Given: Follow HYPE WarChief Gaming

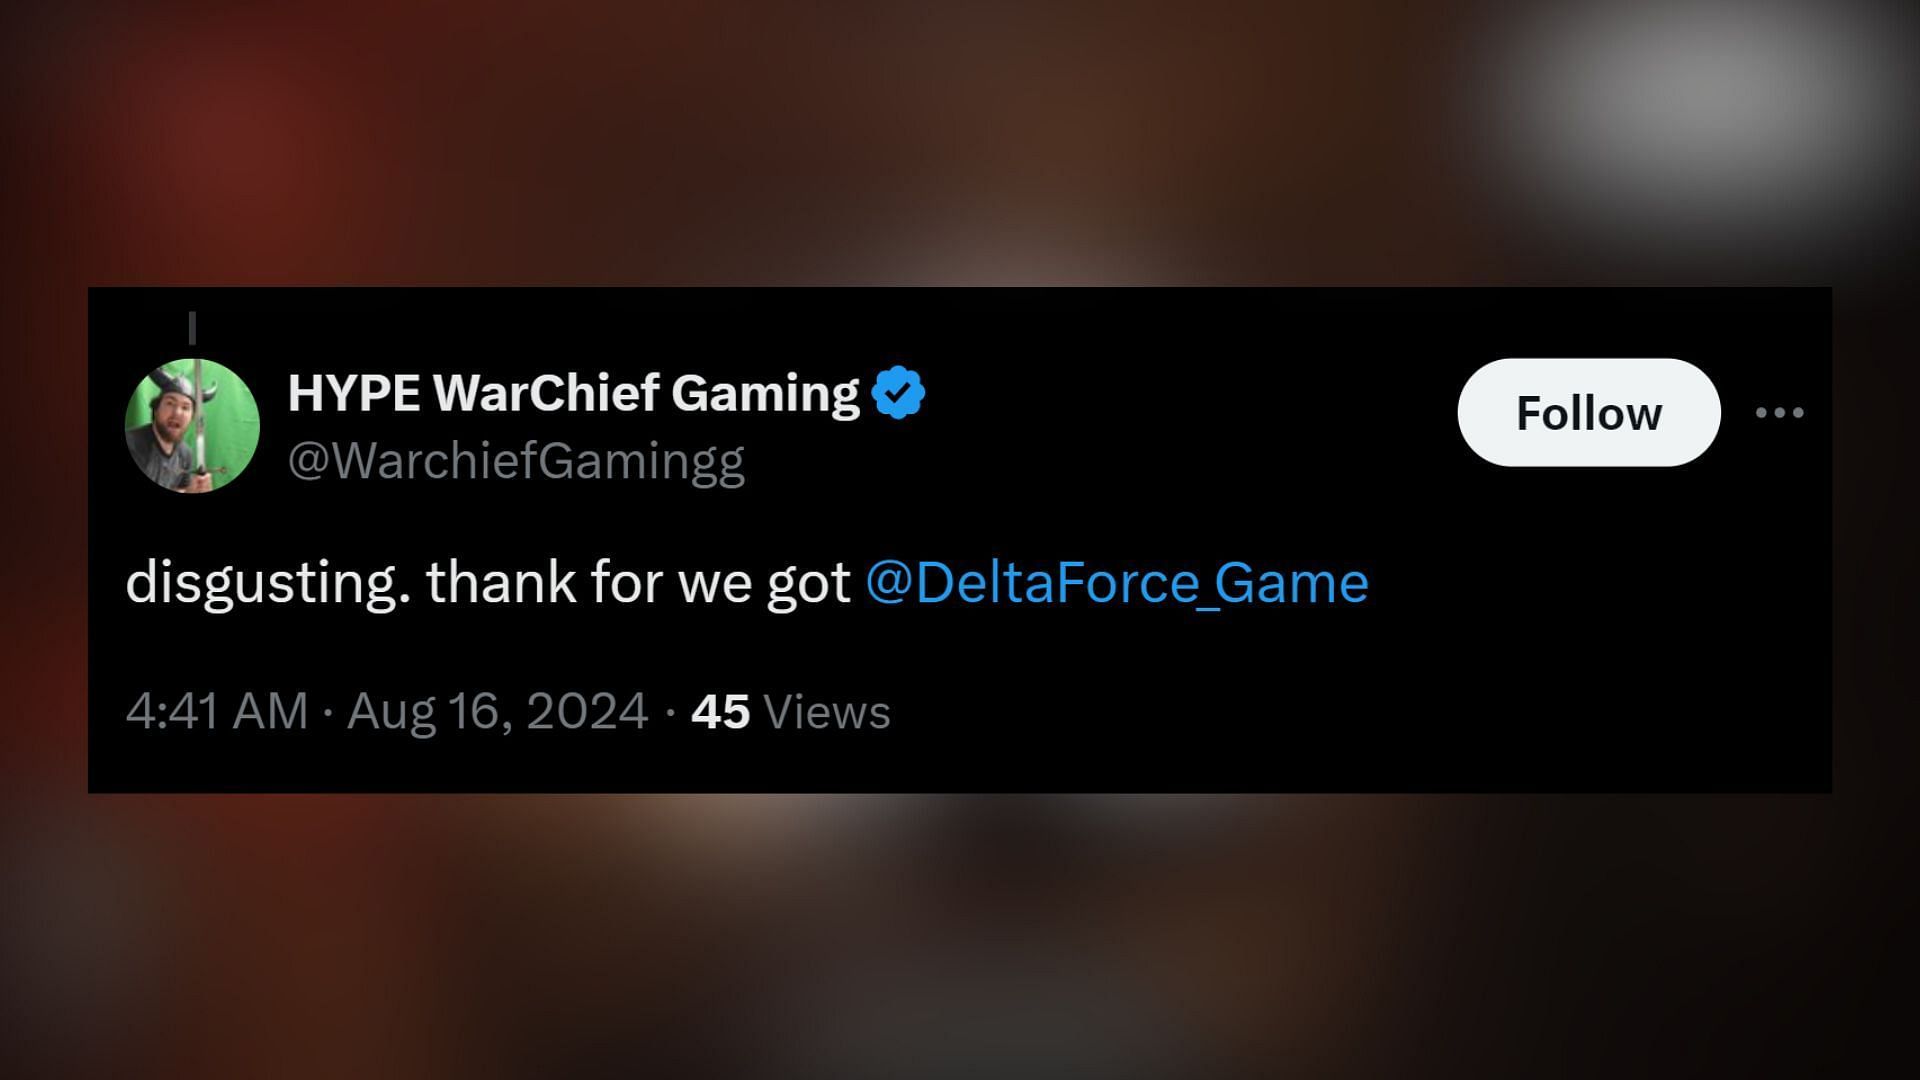Looking at the screenshot, I should coord(1588,412).
